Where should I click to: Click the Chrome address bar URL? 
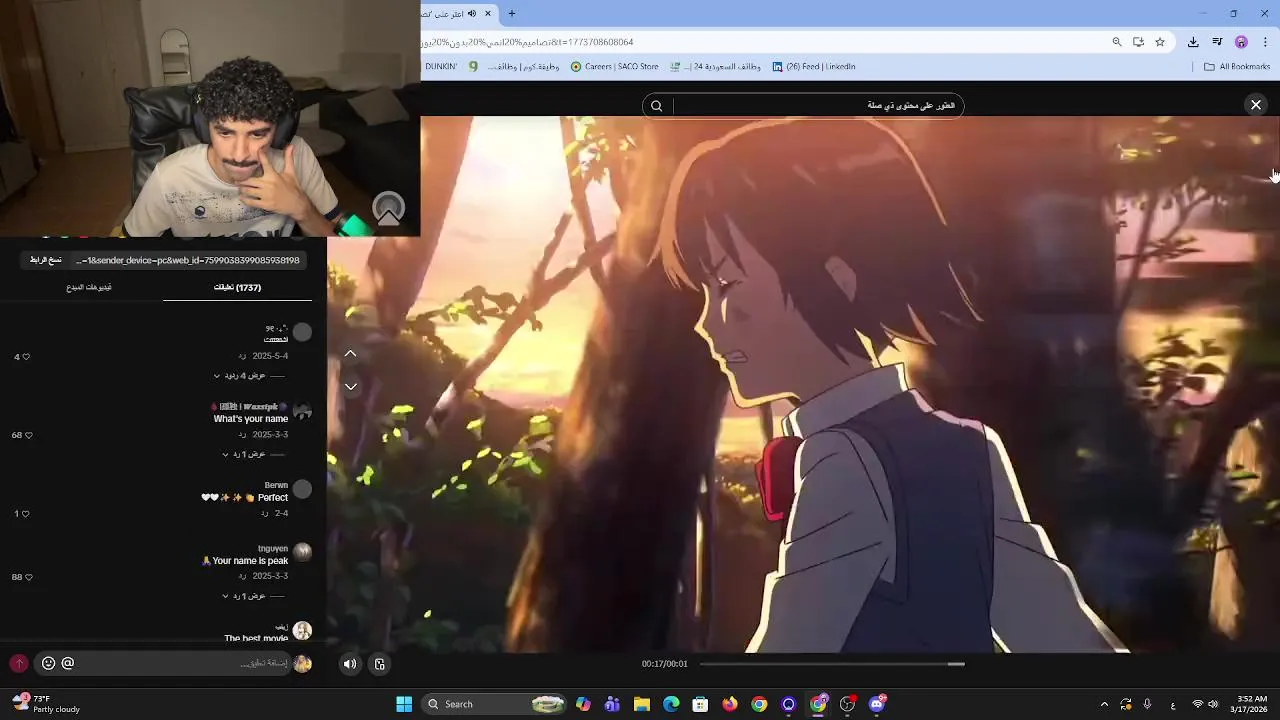(x=527, y=42)
